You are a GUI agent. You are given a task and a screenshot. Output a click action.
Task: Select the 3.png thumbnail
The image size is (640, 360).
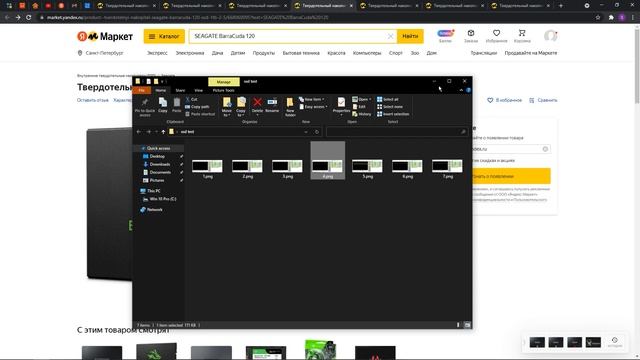(x=287, y=166)
